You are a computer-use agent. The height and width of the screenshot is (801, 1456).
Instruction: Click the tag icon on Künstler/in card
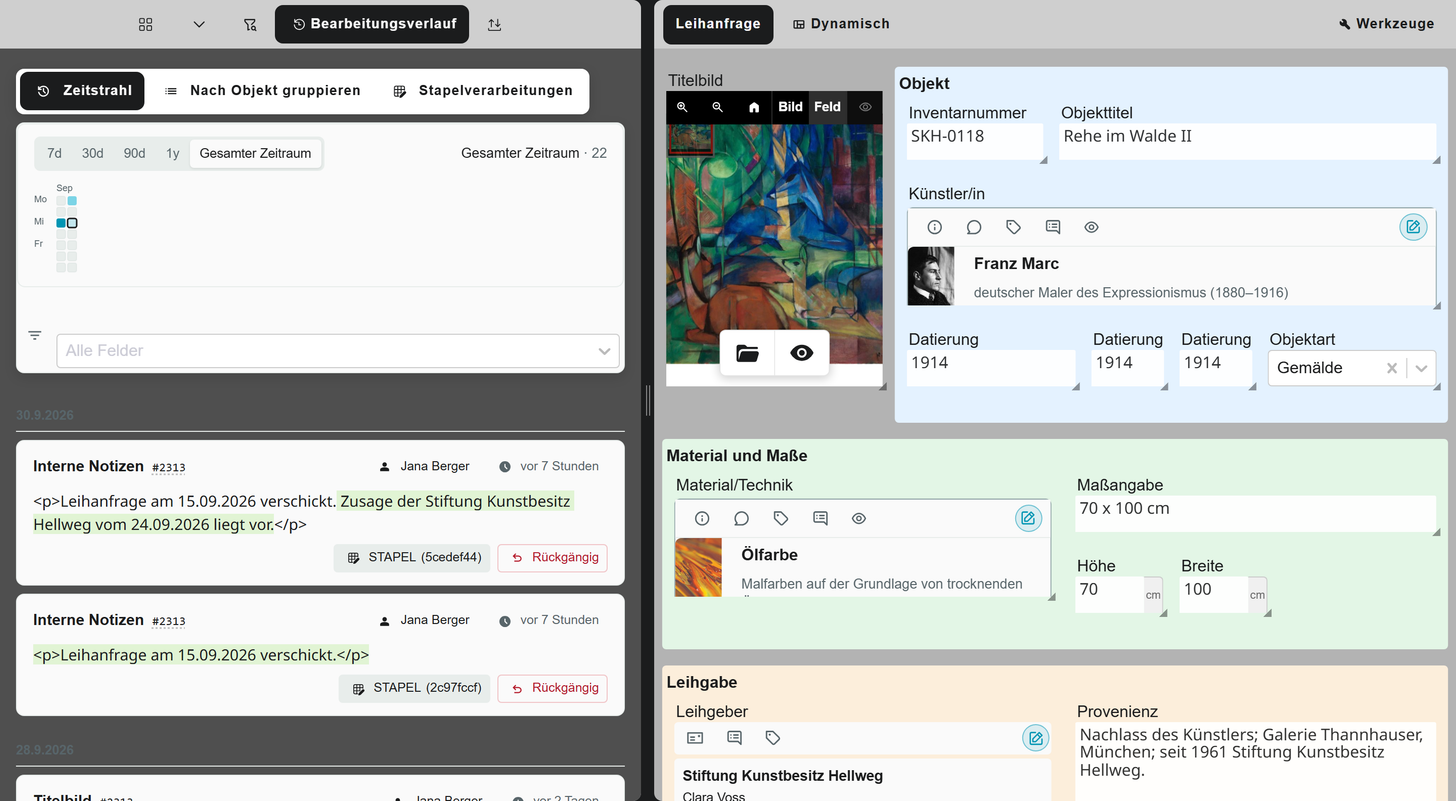pyautogui.click(x=1013, y=227)
